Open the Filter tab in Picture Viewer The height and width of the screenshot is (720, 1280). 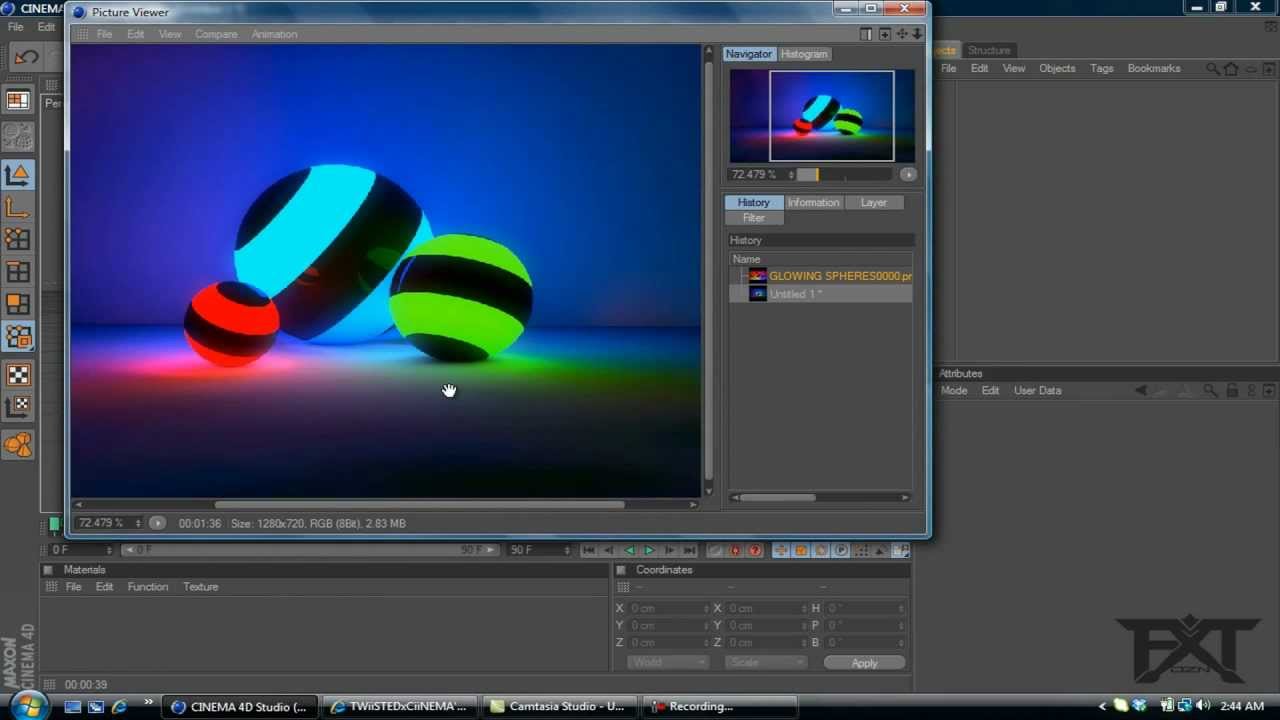[x=754, y=218]
